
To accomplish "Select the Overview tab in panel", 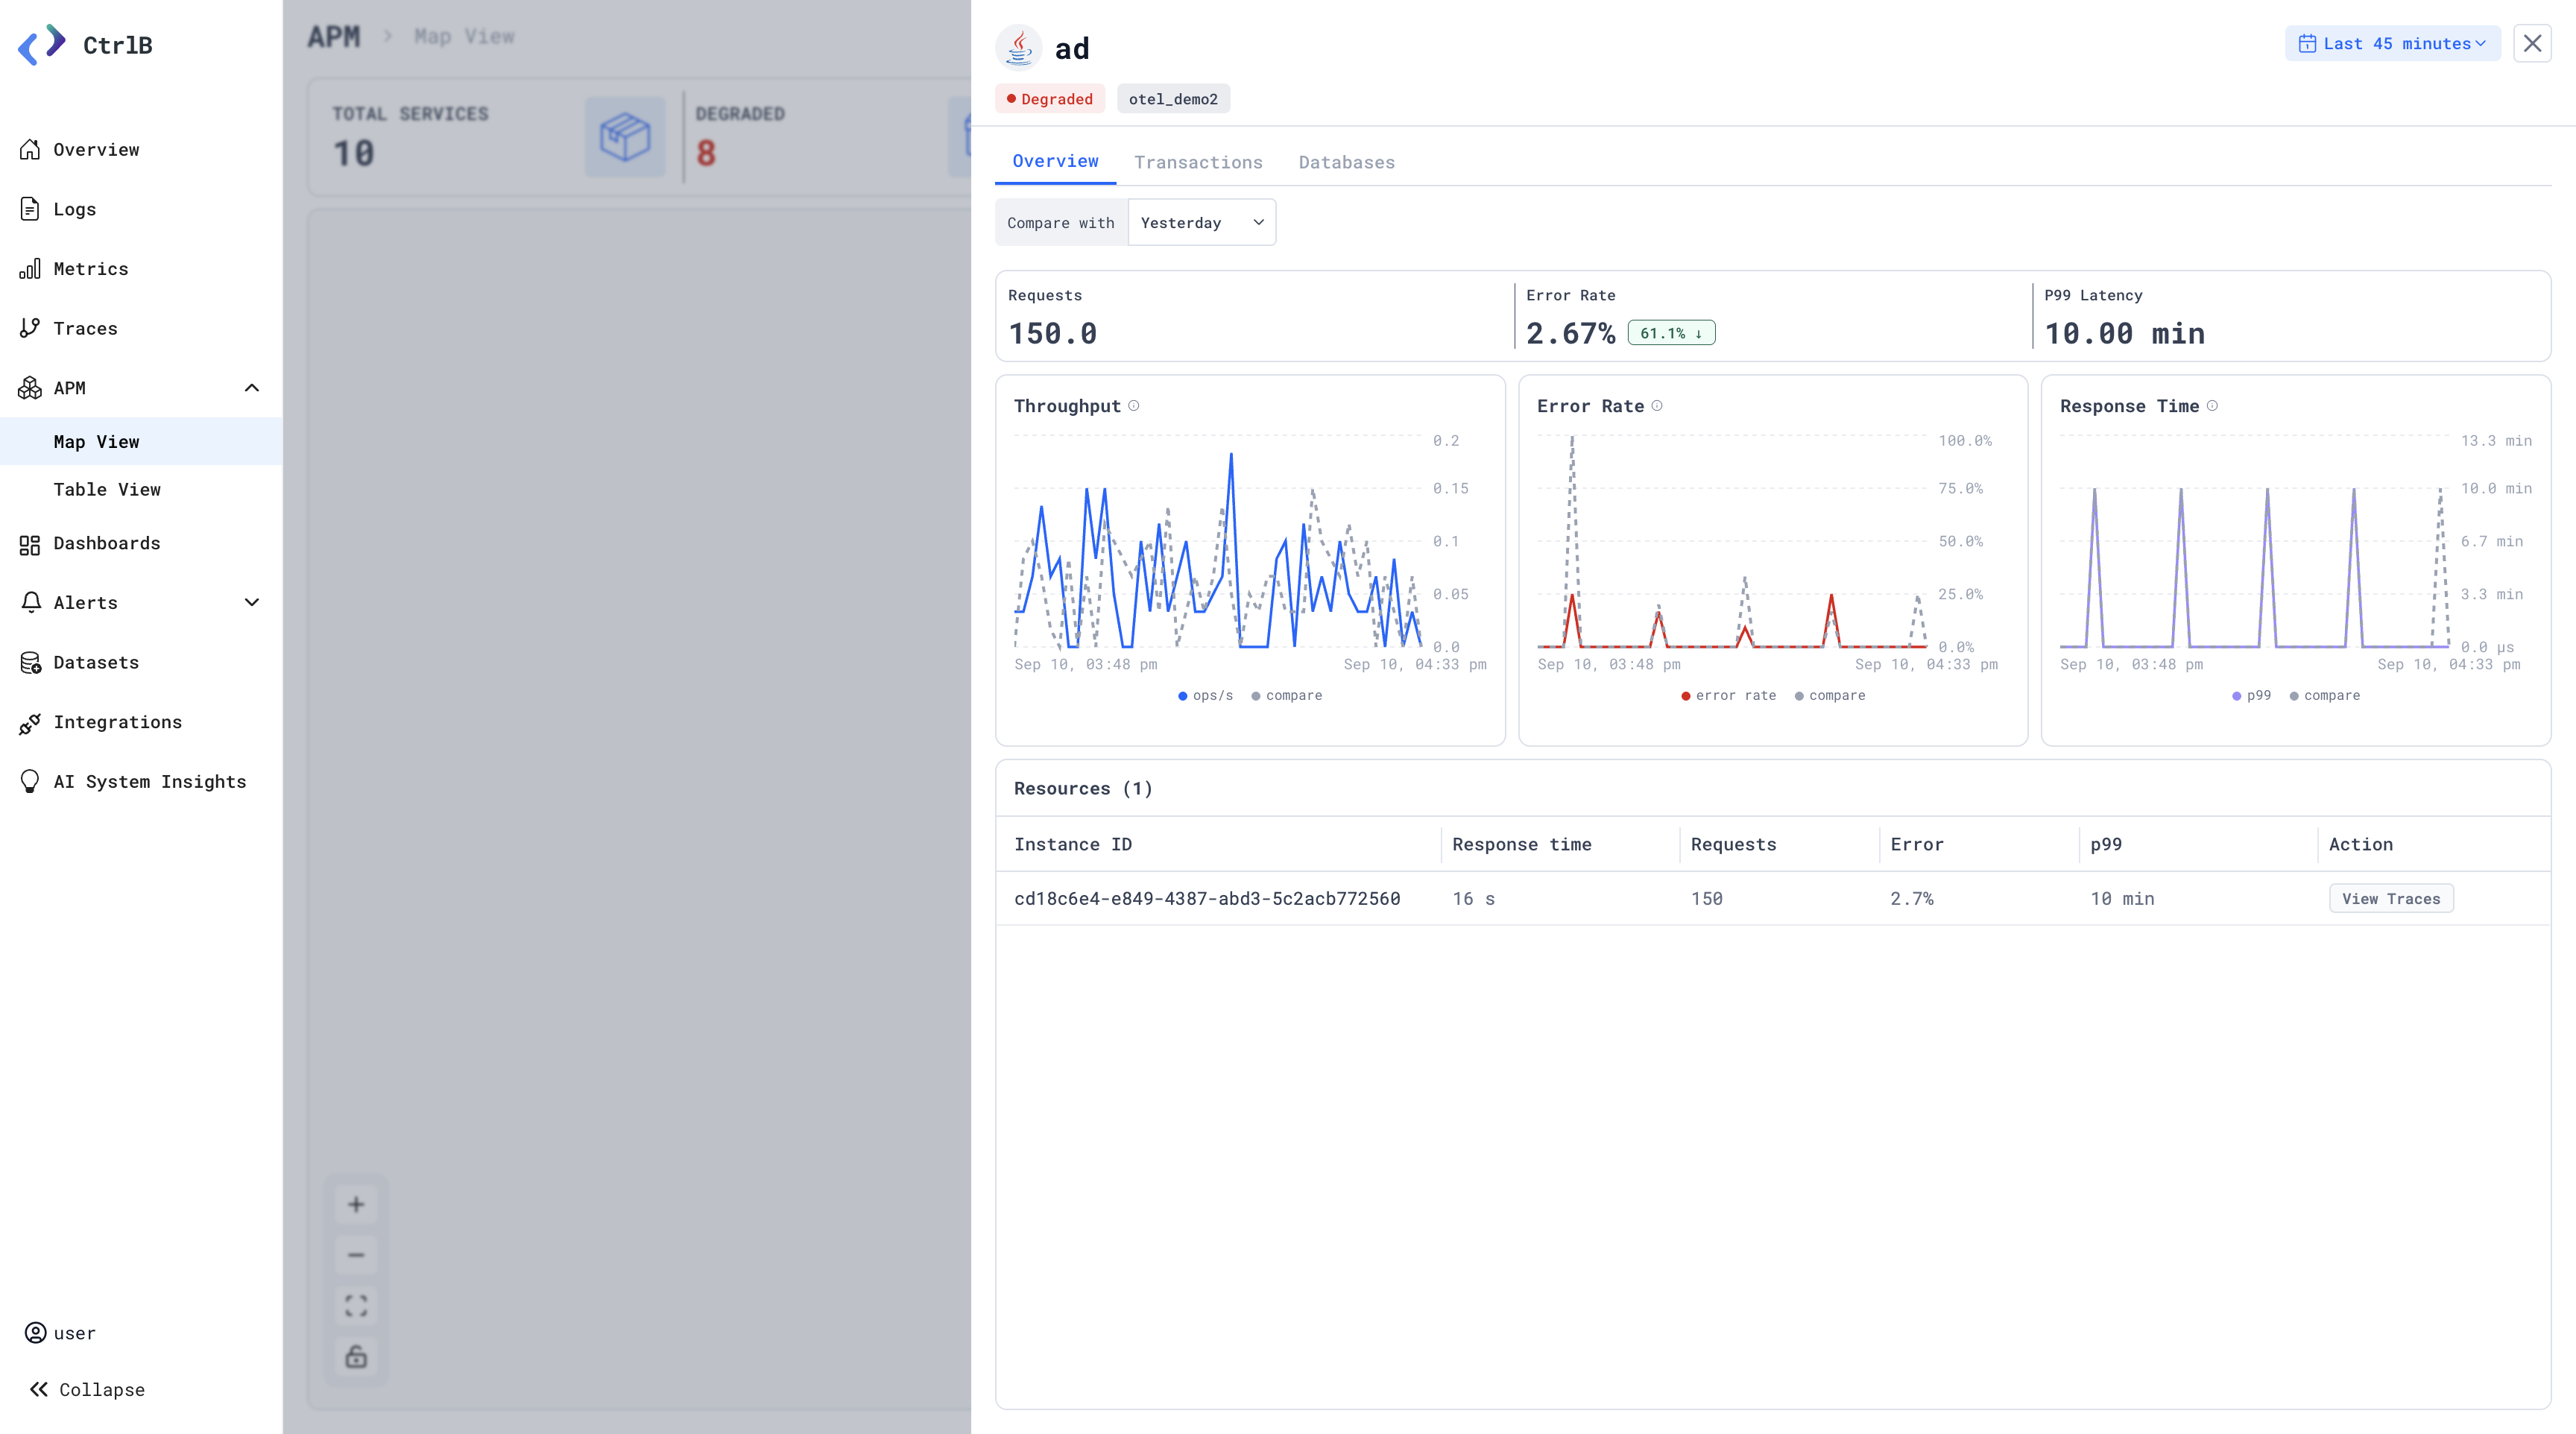I will (x=1055, y=161).
